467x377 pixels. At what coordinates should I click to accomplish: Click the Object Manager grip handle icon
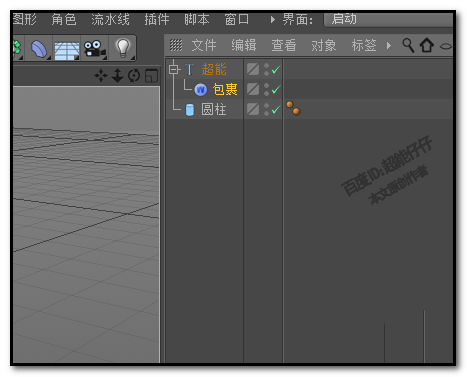(176, 45)
